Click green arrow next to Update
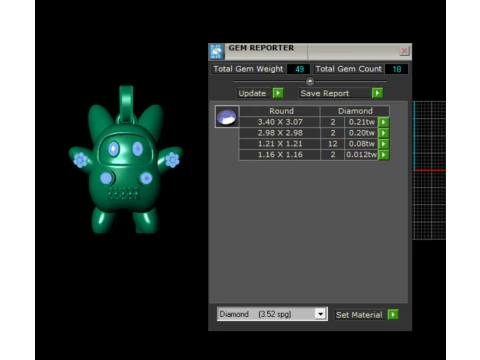Image resolution: width=480 pixels, height=360 pixels. 278,93
